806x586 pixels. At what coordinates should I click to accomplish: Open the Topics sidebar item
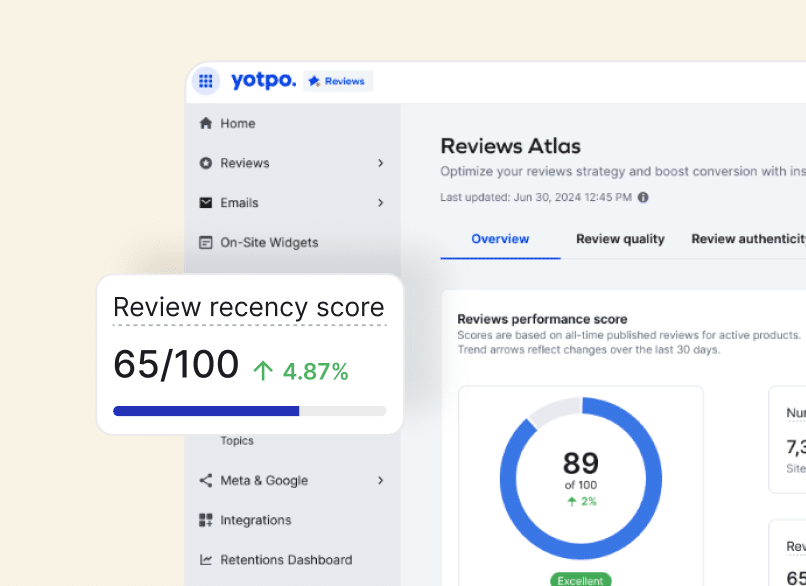click(237, 441)
